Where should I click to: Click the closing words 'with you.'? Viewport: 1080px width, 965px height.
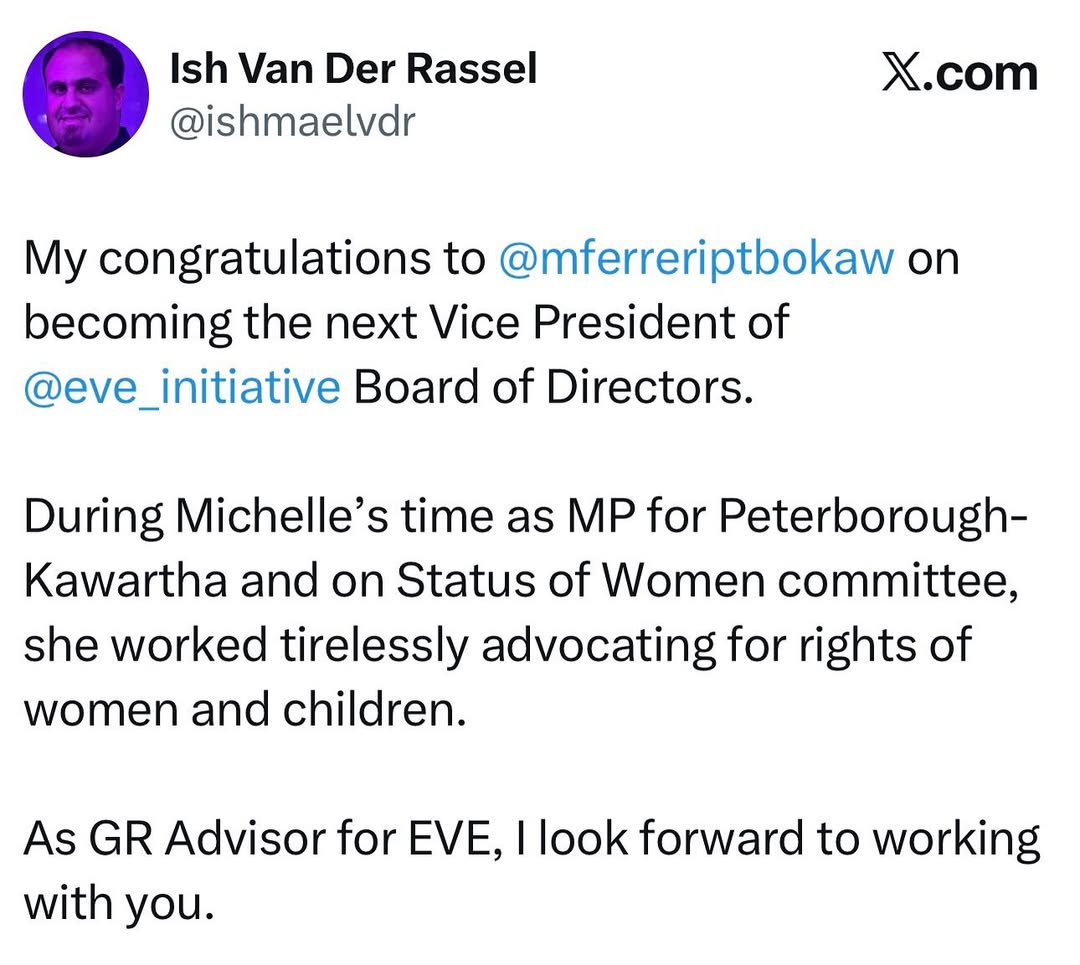(x=118, y=903)
